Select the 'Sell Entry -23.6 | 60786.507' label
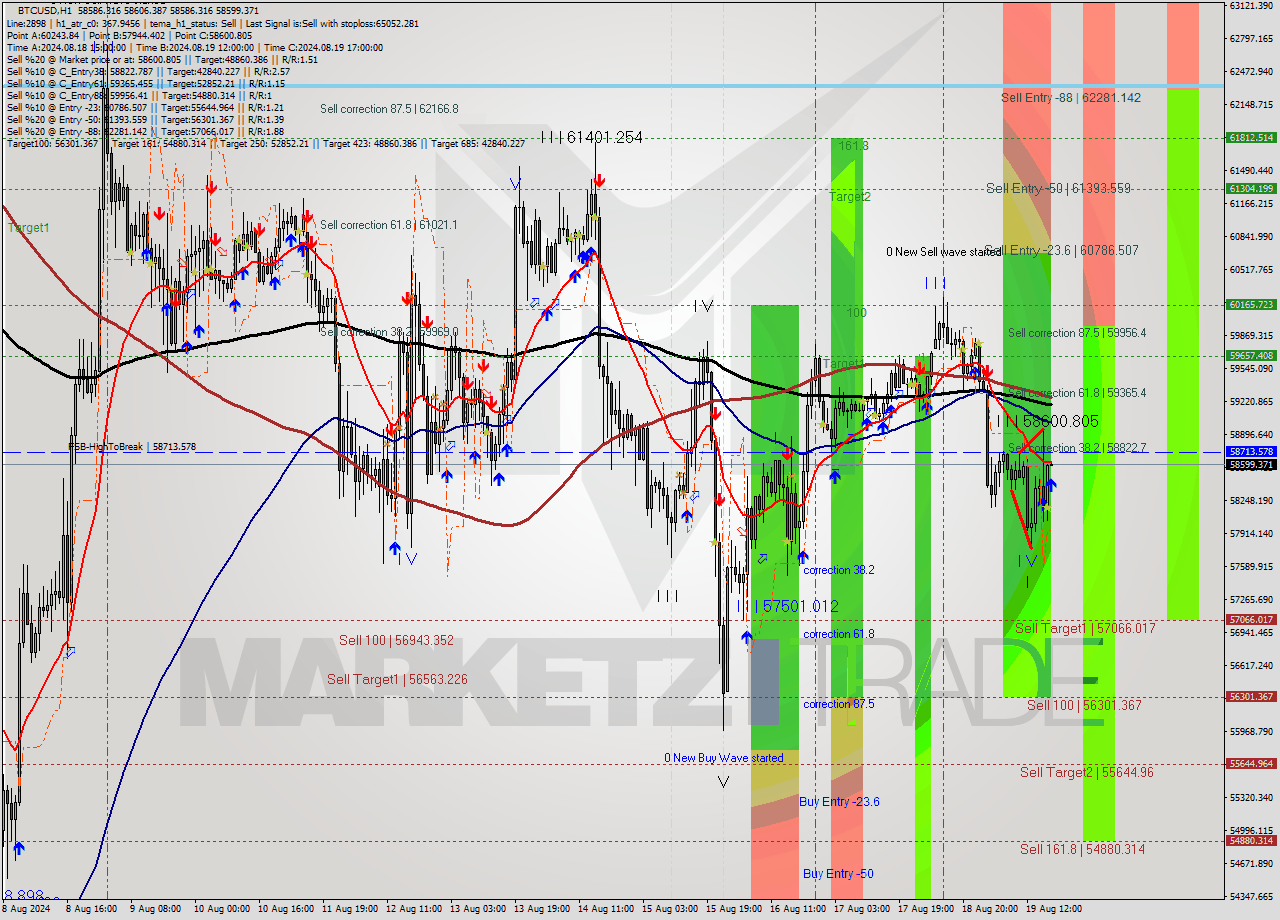The height and width of the screenshot is (920, 1280). pos(1061,250)
